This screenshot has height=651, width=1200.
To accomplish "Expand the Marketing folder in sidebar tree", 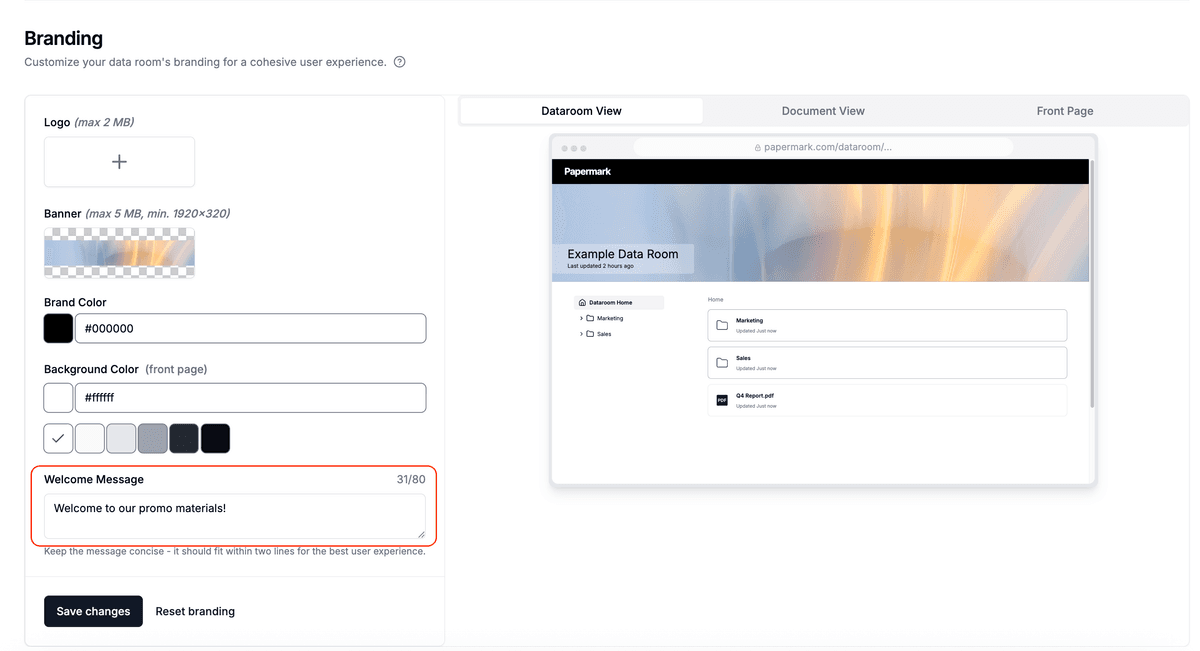I will (x=581, y=318).
